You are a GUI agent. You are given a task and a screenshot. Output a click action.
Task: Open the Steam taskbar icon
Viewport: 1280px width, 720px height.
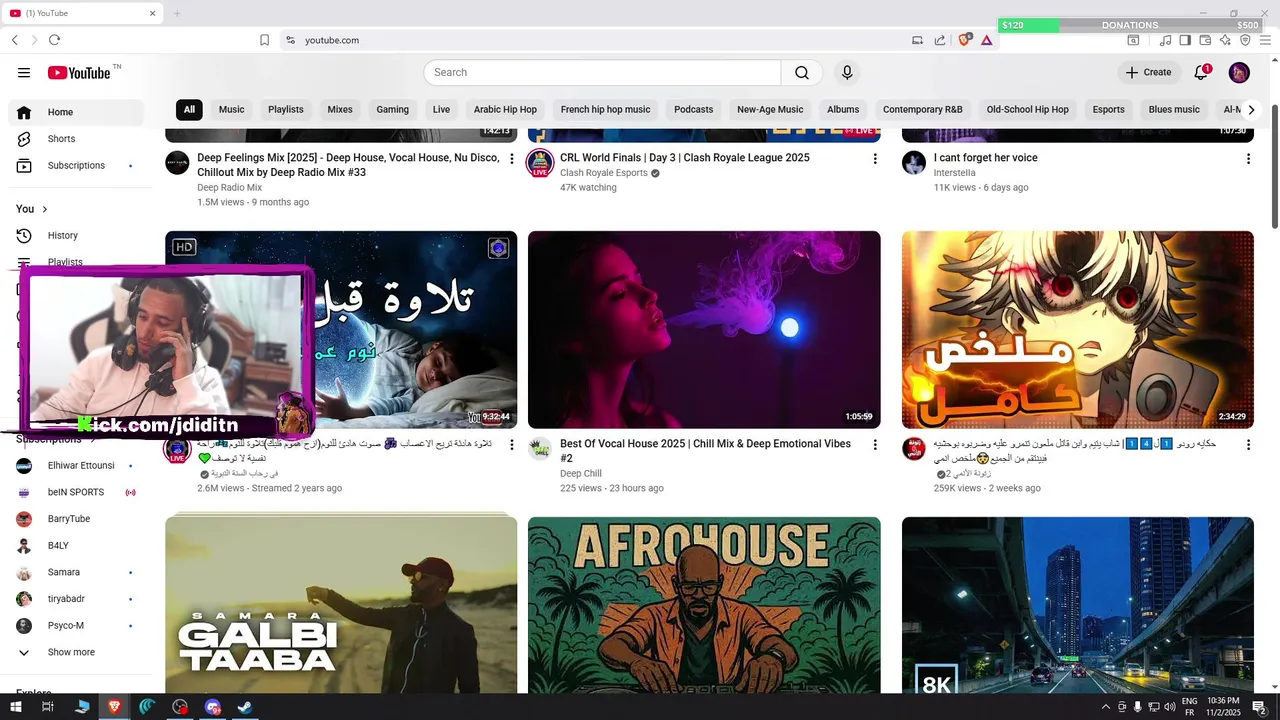click(x=245, y=707)
